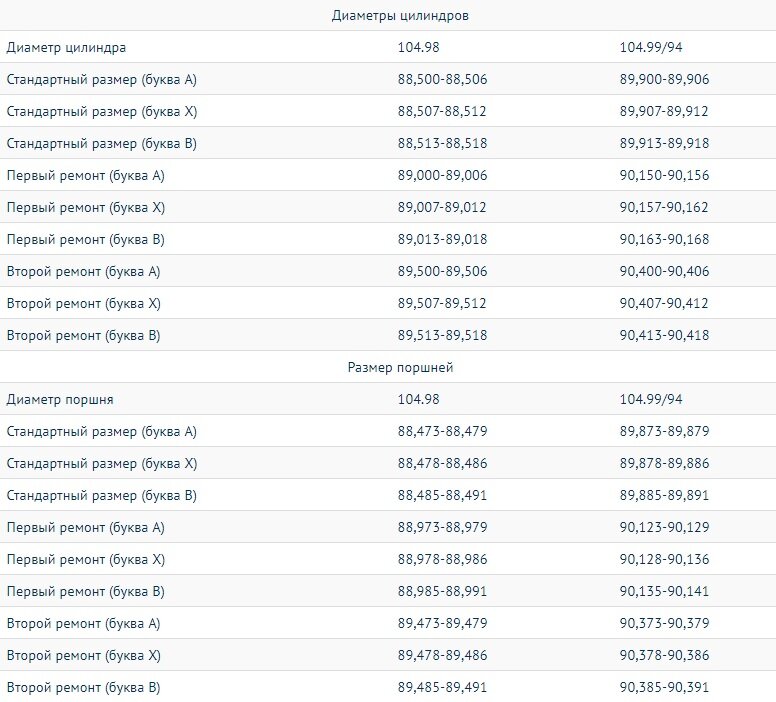Viewport: 776px width, 702px height.
Task: Click cylinder value 89,913-89,918
Action: point(664,143)
